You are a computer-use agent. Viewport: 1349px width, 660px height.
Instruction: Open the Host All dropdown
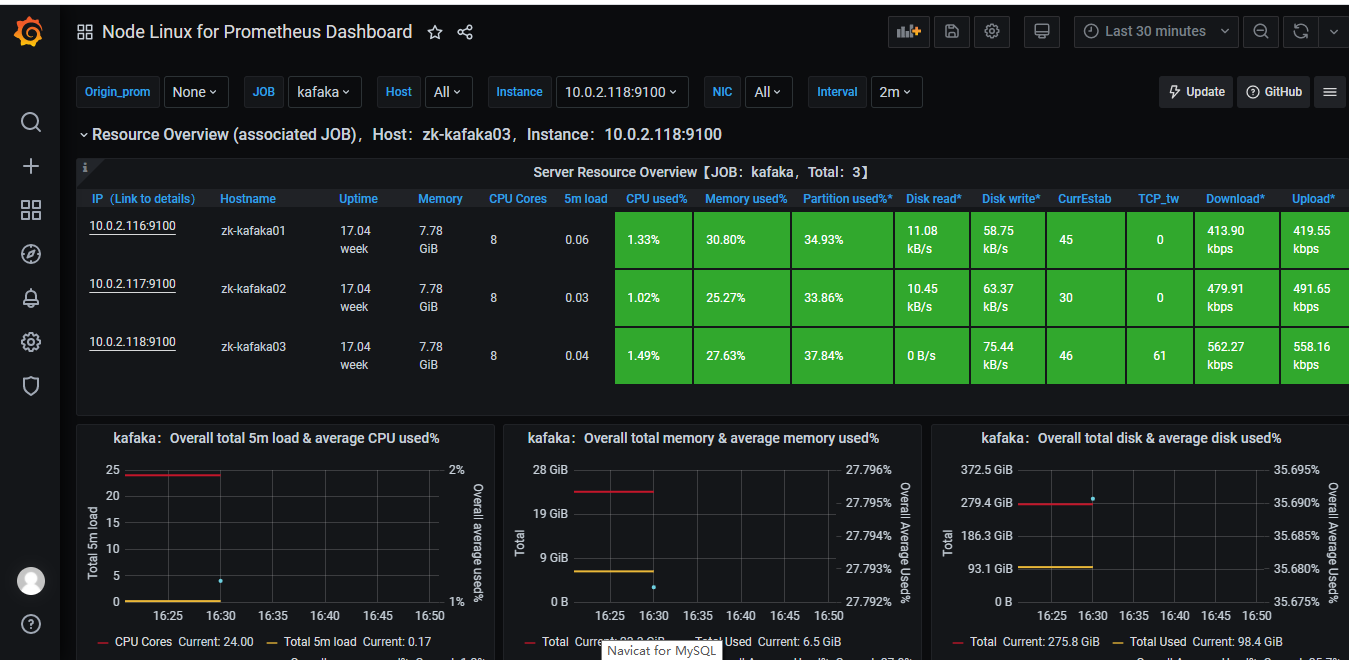pyautogui.click(x=448, y=92)
